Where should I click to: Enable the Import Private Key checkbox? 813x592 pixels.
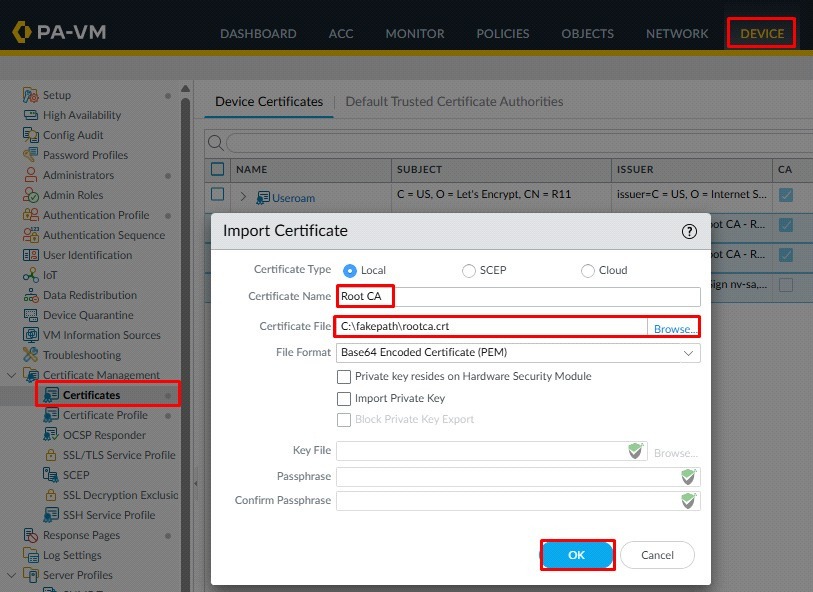click(x=344, y=399)
